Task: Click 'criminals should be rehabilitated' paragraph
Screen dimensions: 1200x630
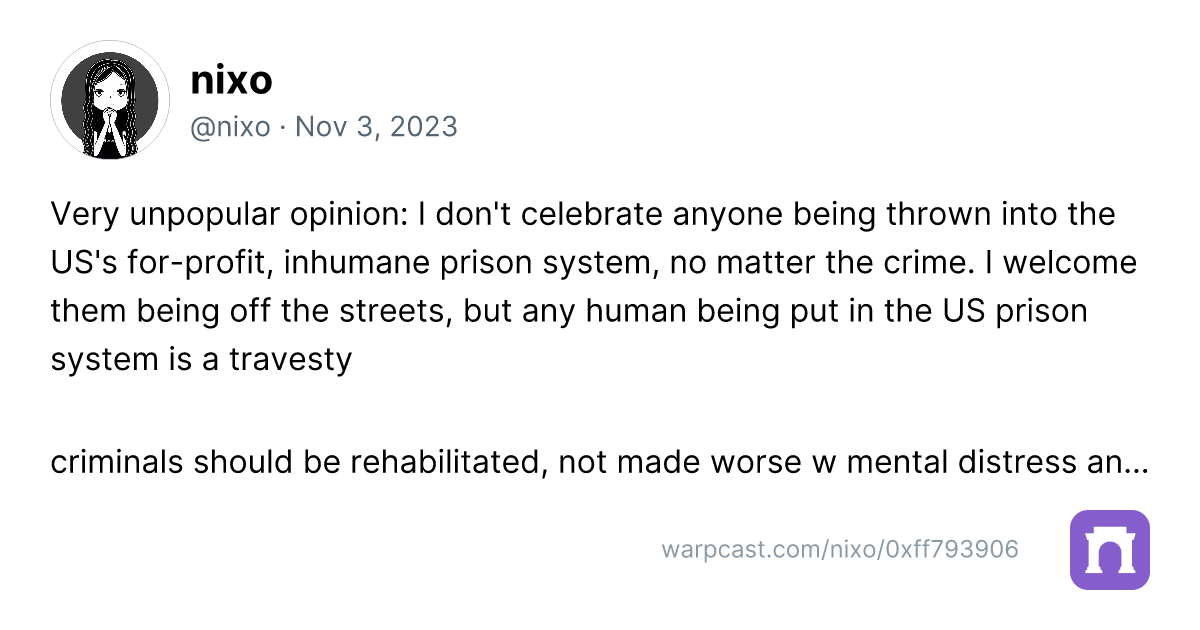Action: click(x=599, y=463)
